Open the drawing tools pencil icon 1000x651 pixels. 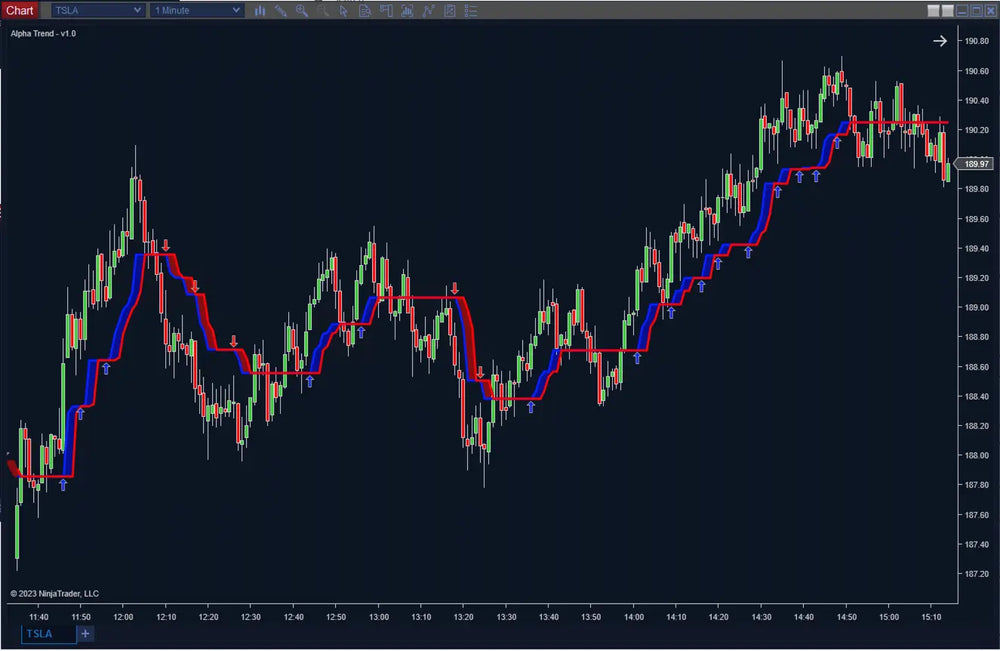click(x=279, y=10)
